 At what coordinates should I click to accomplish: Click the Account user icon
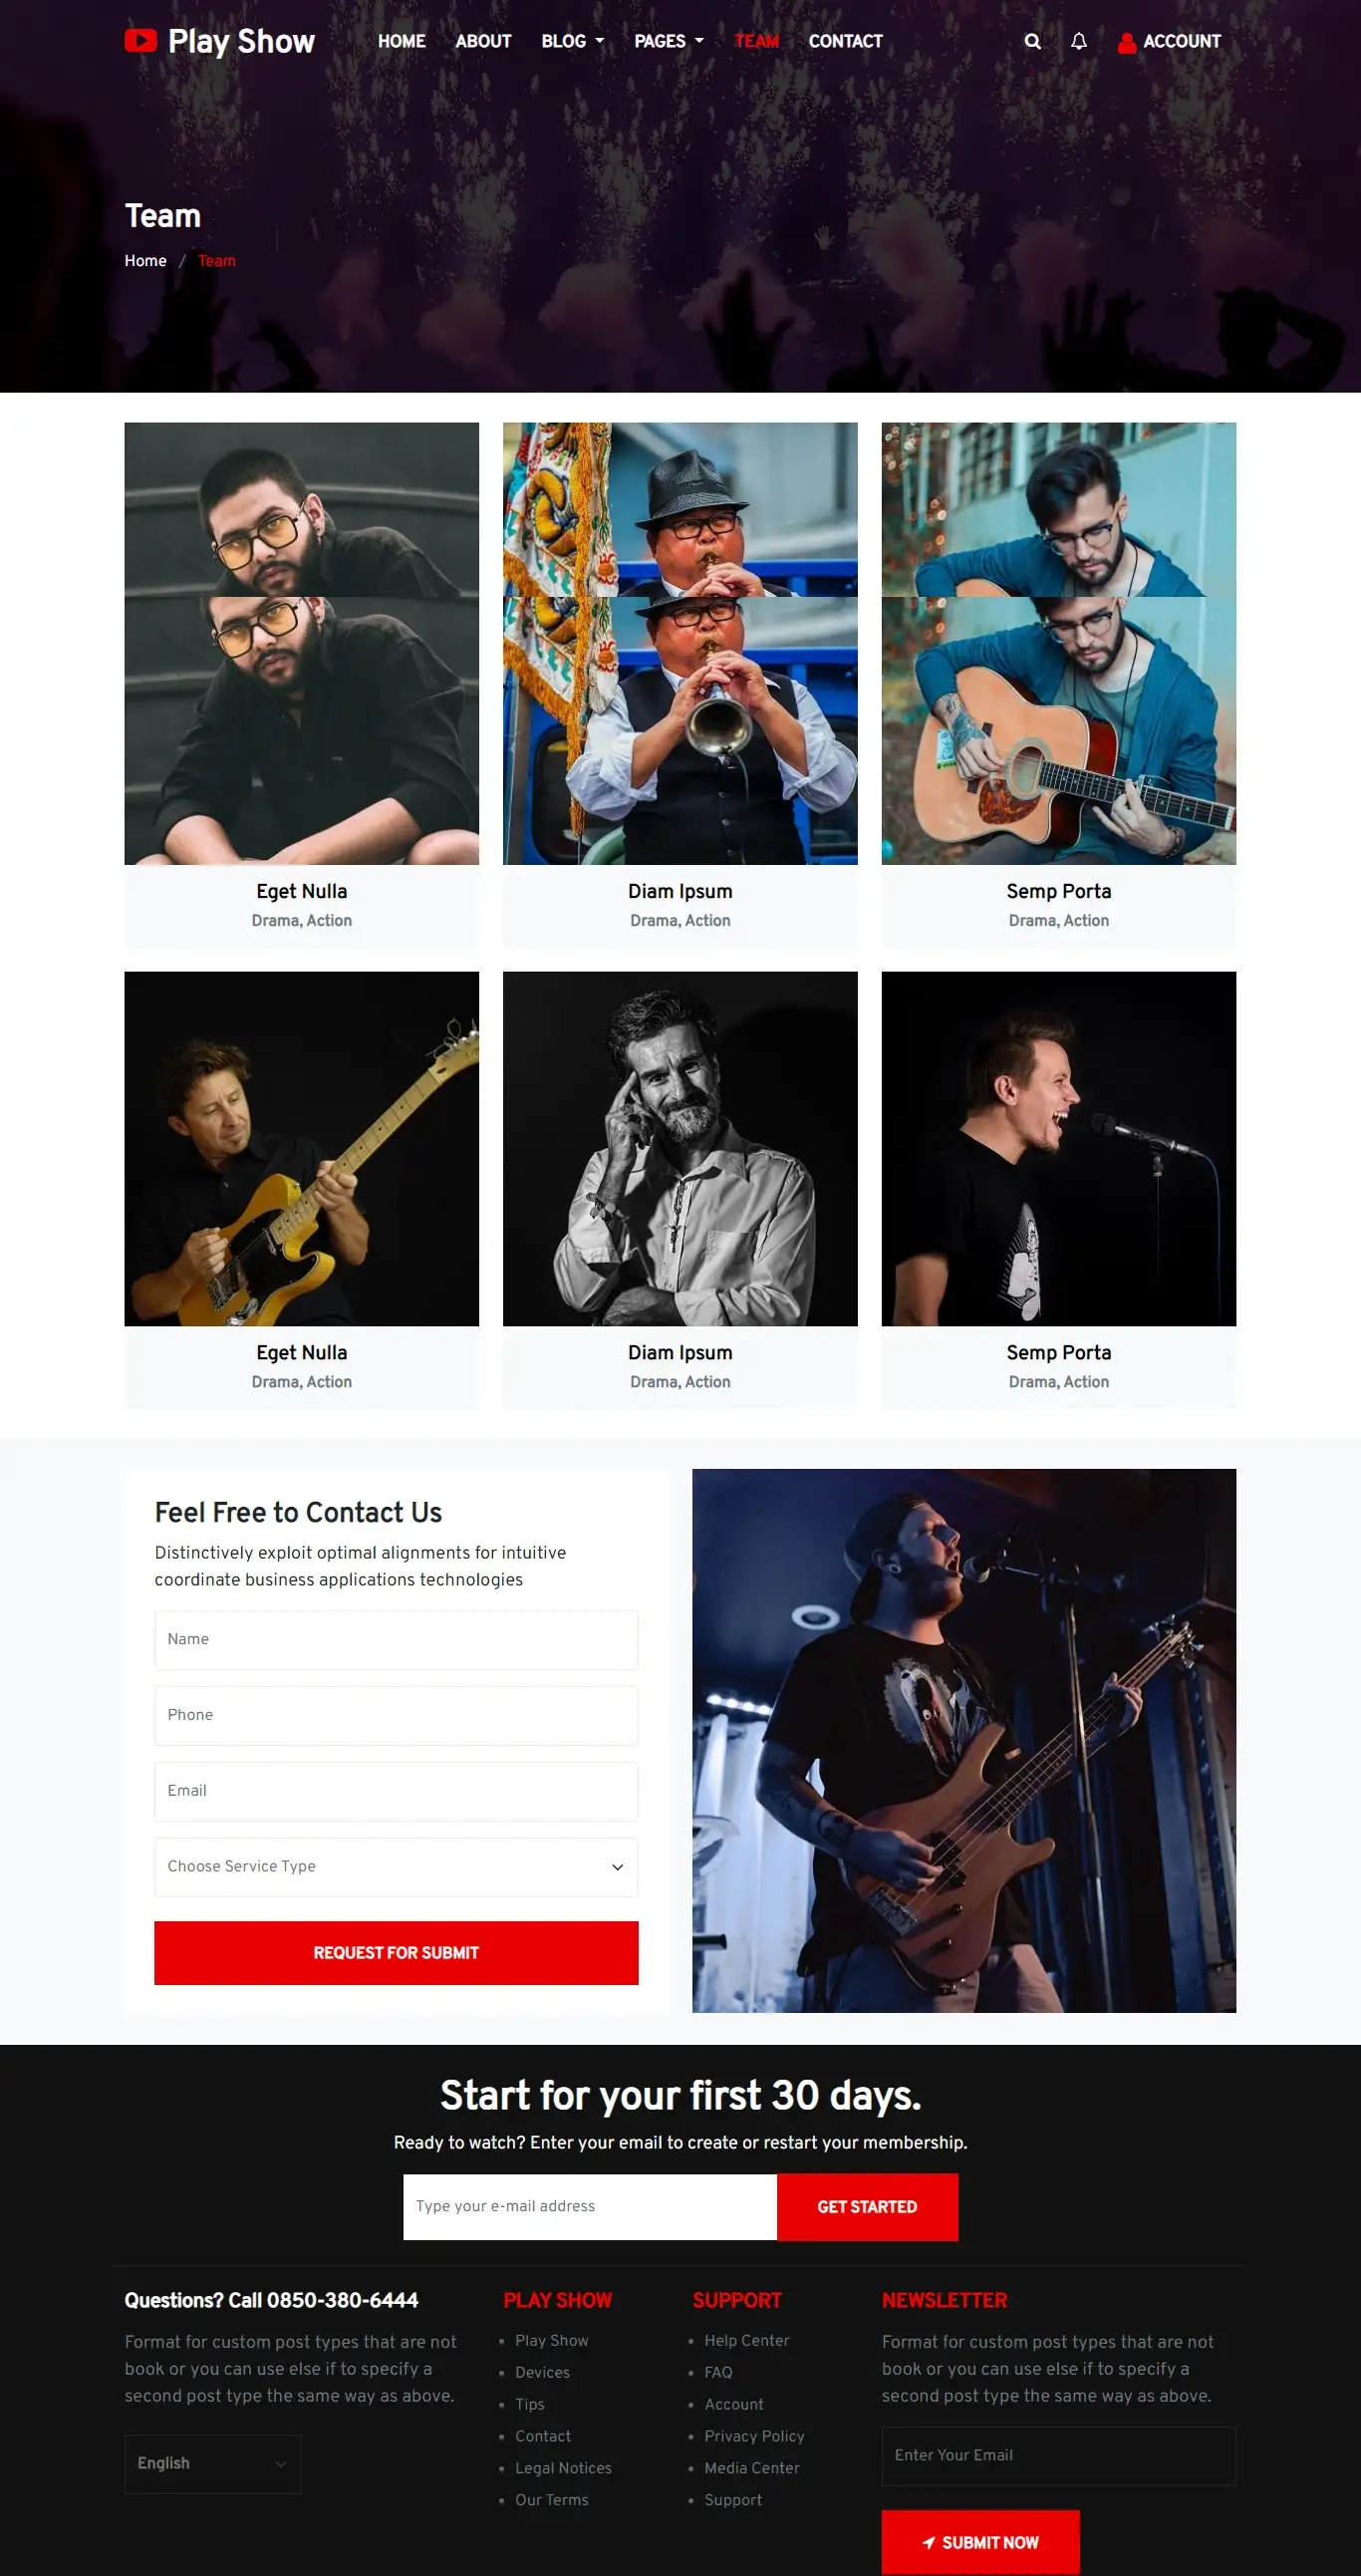1127,42
